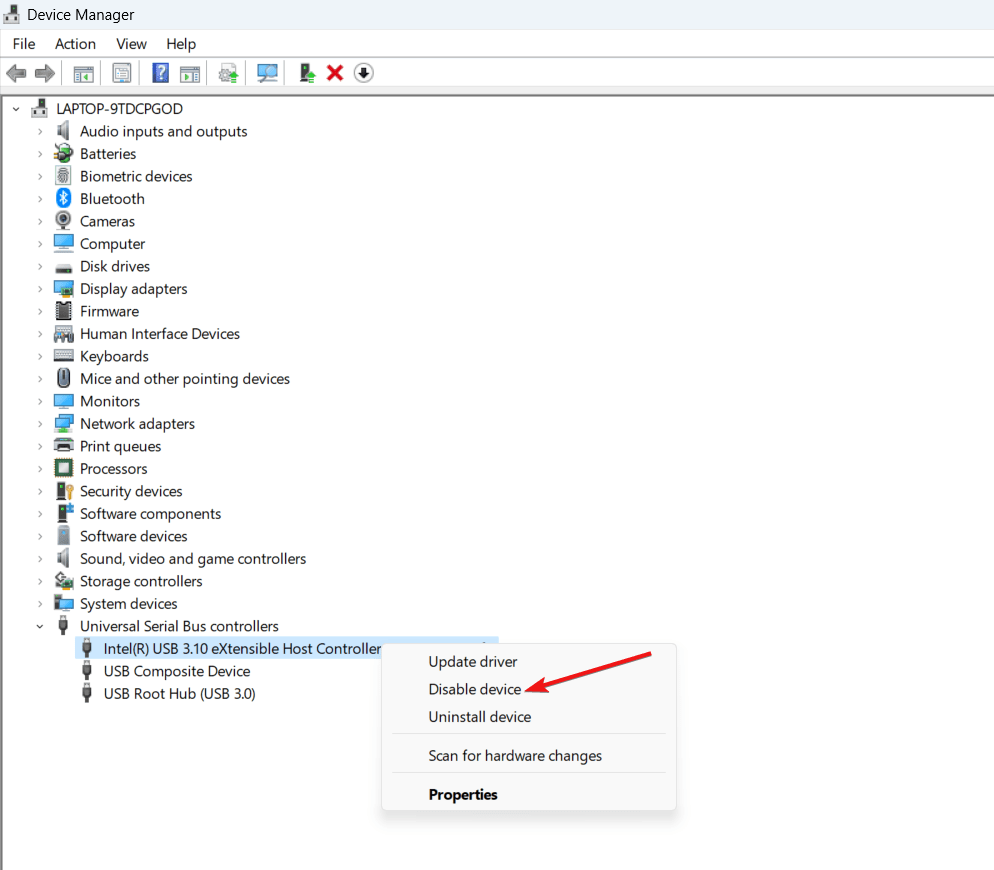This screenshot has width=994, height=870.
Task: Select Human Interface Devices label
Action: tap(160, 334)
